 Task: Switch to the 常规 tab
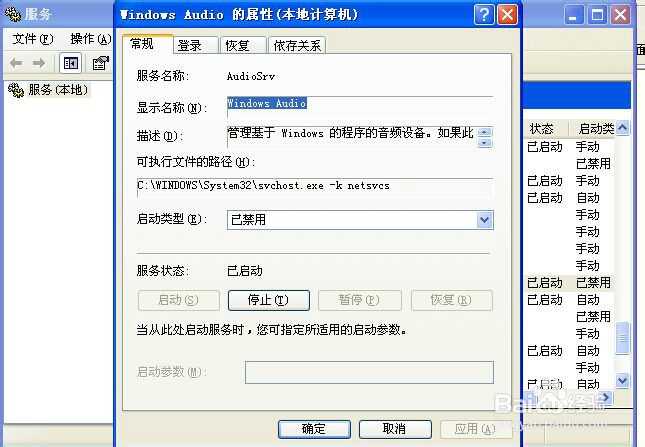[x=147, y=44]
